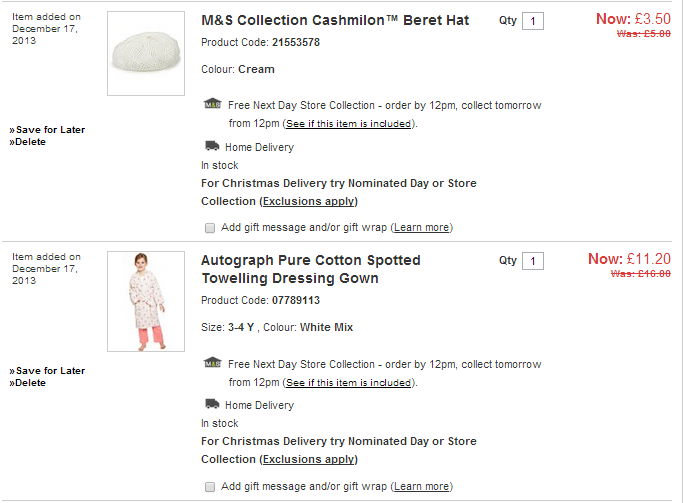The width and height of the screenshot is (683, 503).
Task: Click the home delivery truck icon for dressing gown
Action: click(x=211, y=404)
